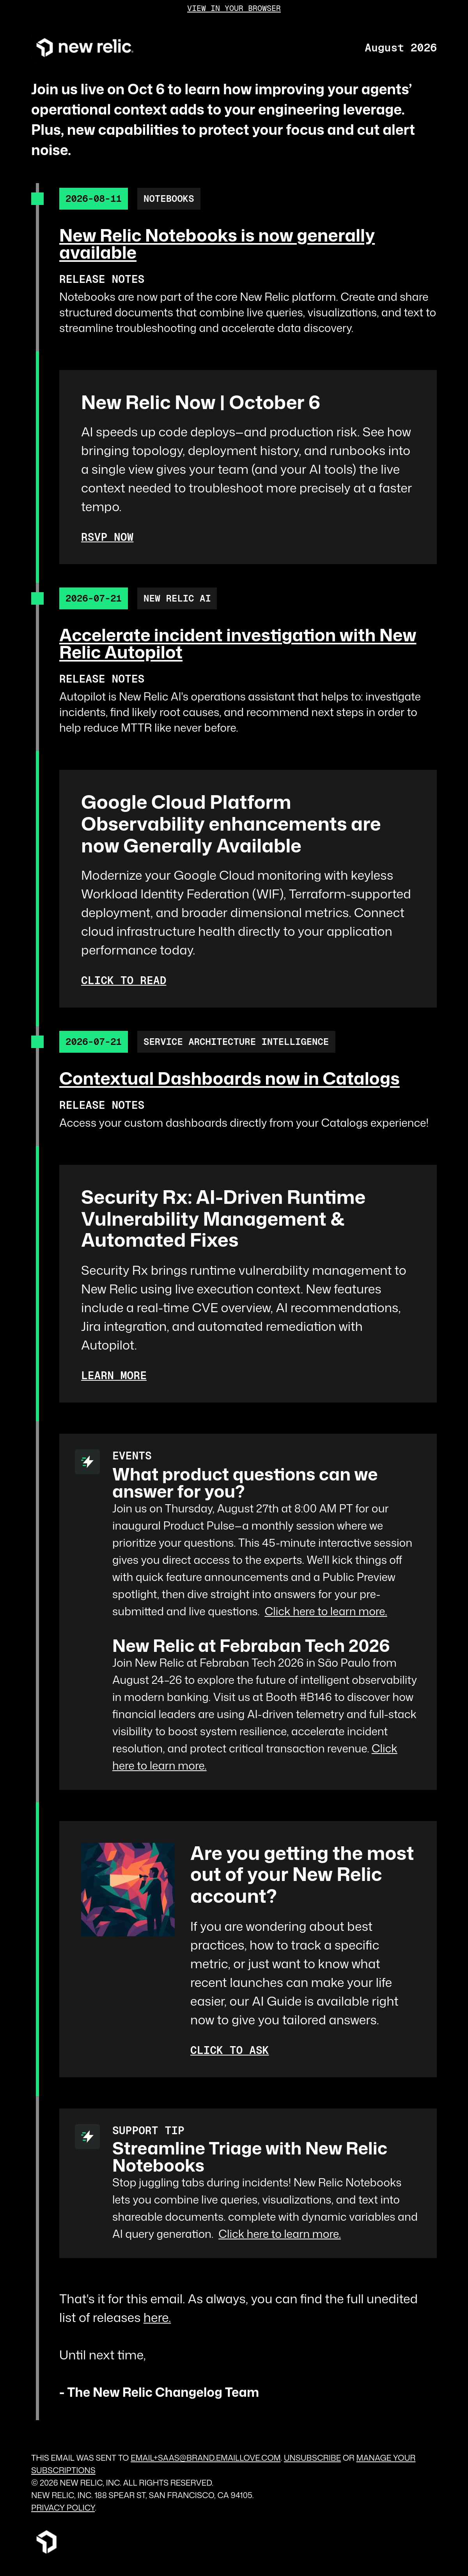The image size is (468, 2576).
Task: Click the lightning bolt icon beside Support Tip
Action: click(88, 2137)
